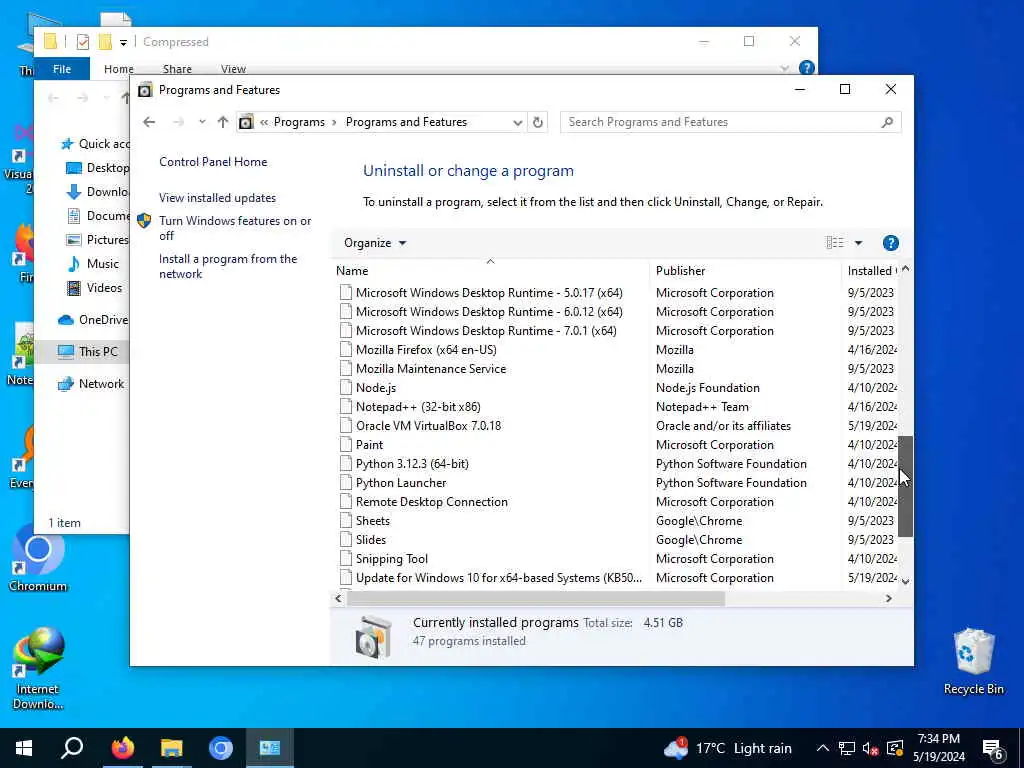1024x768 pixels.
Task: Select Oracle VM VirtualBox 7.0.18 entry
Action: [x=428, y=426]
